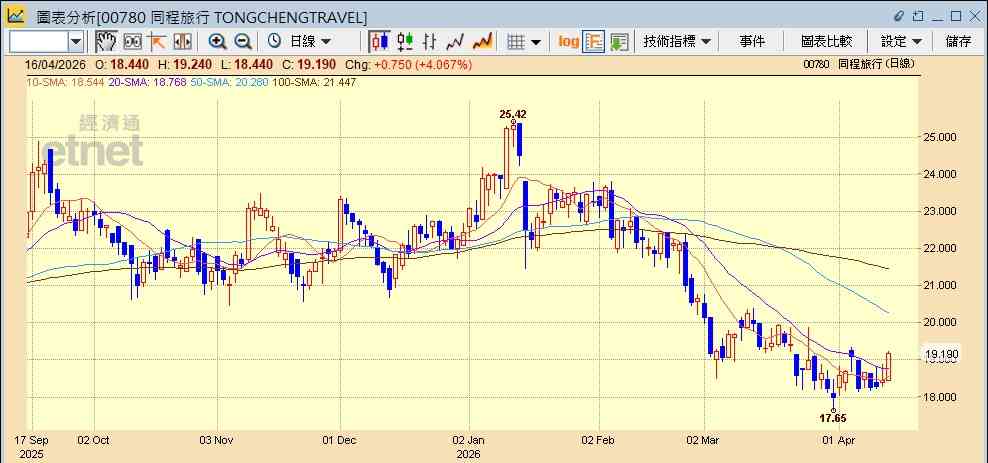
Task: Select the hand pan tool
Action: 106,42
